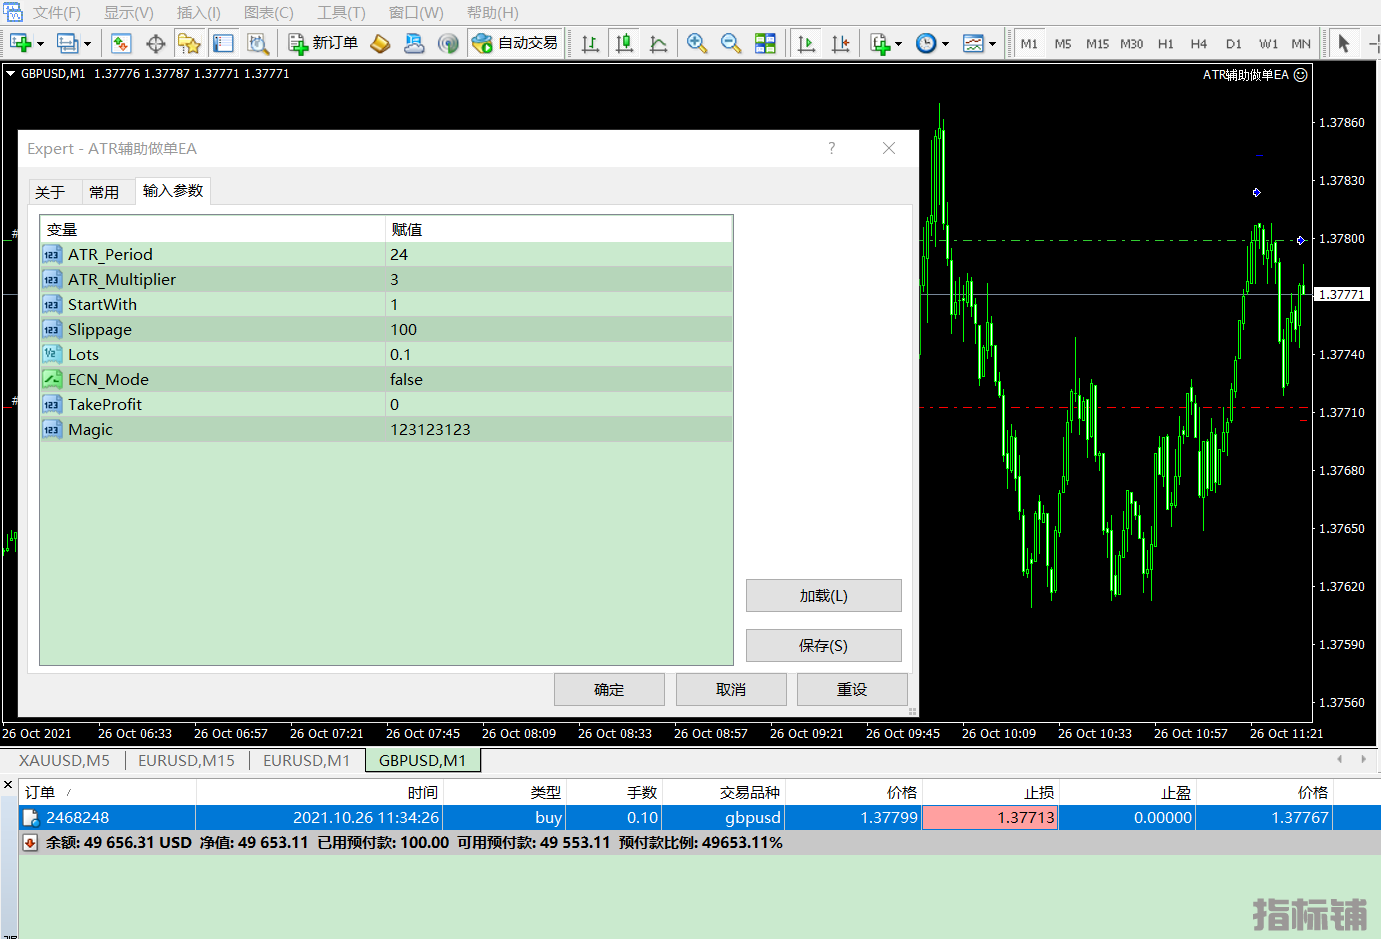Open the 图表(C) menu
The width and height of the screenshot is (1381, 939).
[268, 12]
